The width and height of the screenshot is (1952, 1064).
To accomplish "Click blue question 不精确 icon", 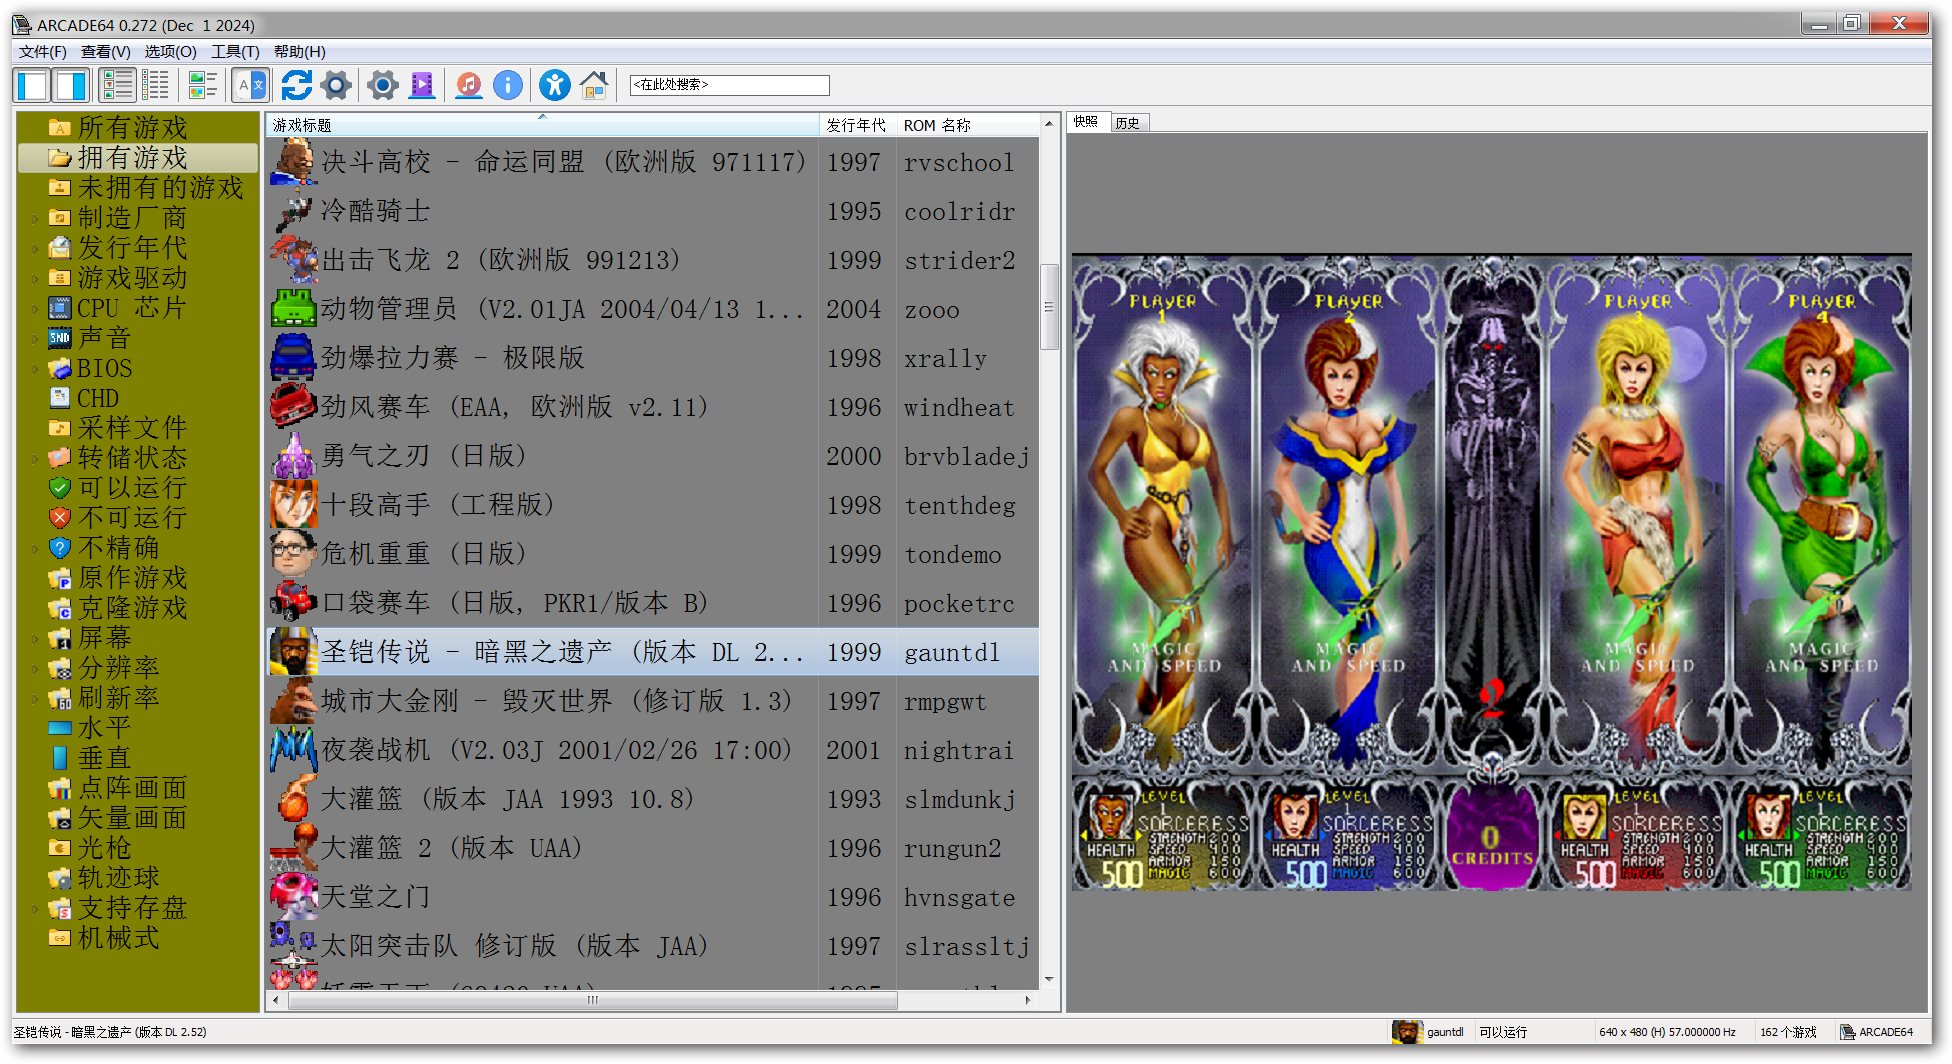I will point(60,548).
